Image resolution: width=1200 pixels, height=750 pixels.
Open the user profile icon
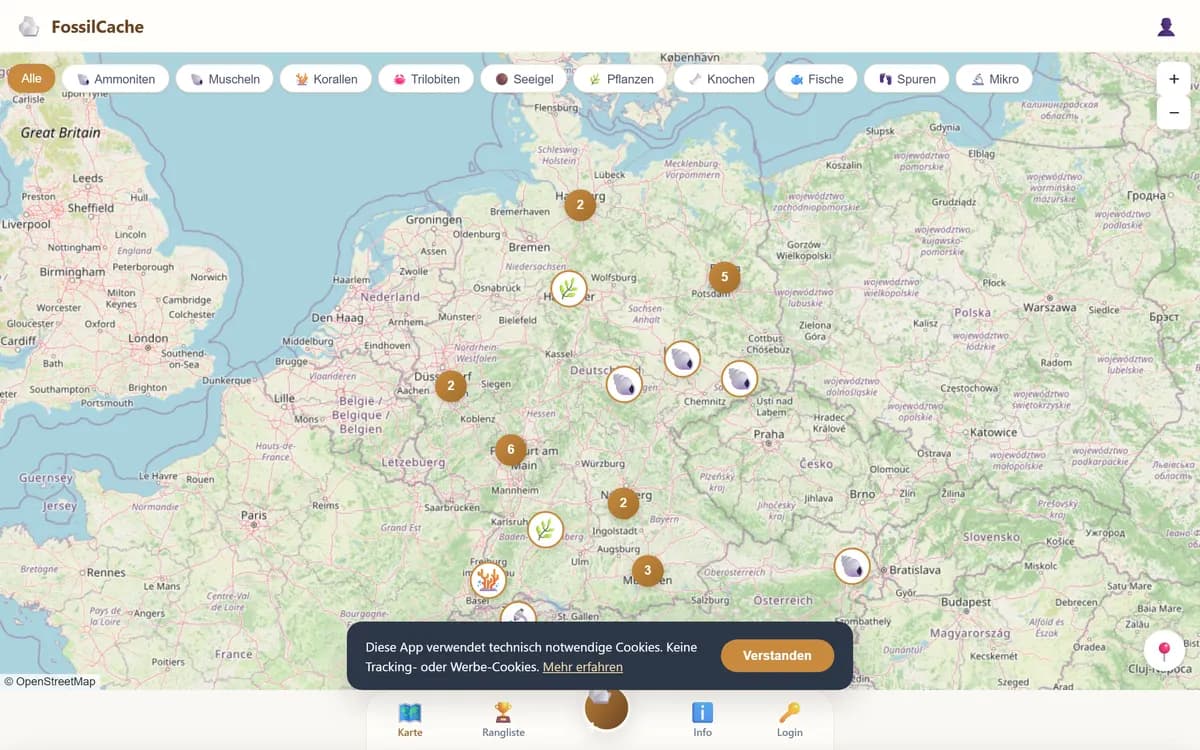tap(1166, 27)
